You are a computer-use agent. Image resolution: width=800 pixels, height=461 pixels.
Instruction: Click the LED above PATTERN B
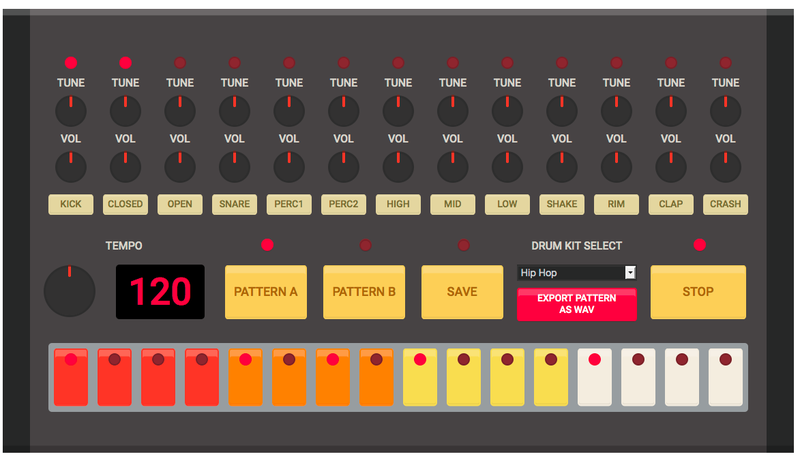[365, 245]
